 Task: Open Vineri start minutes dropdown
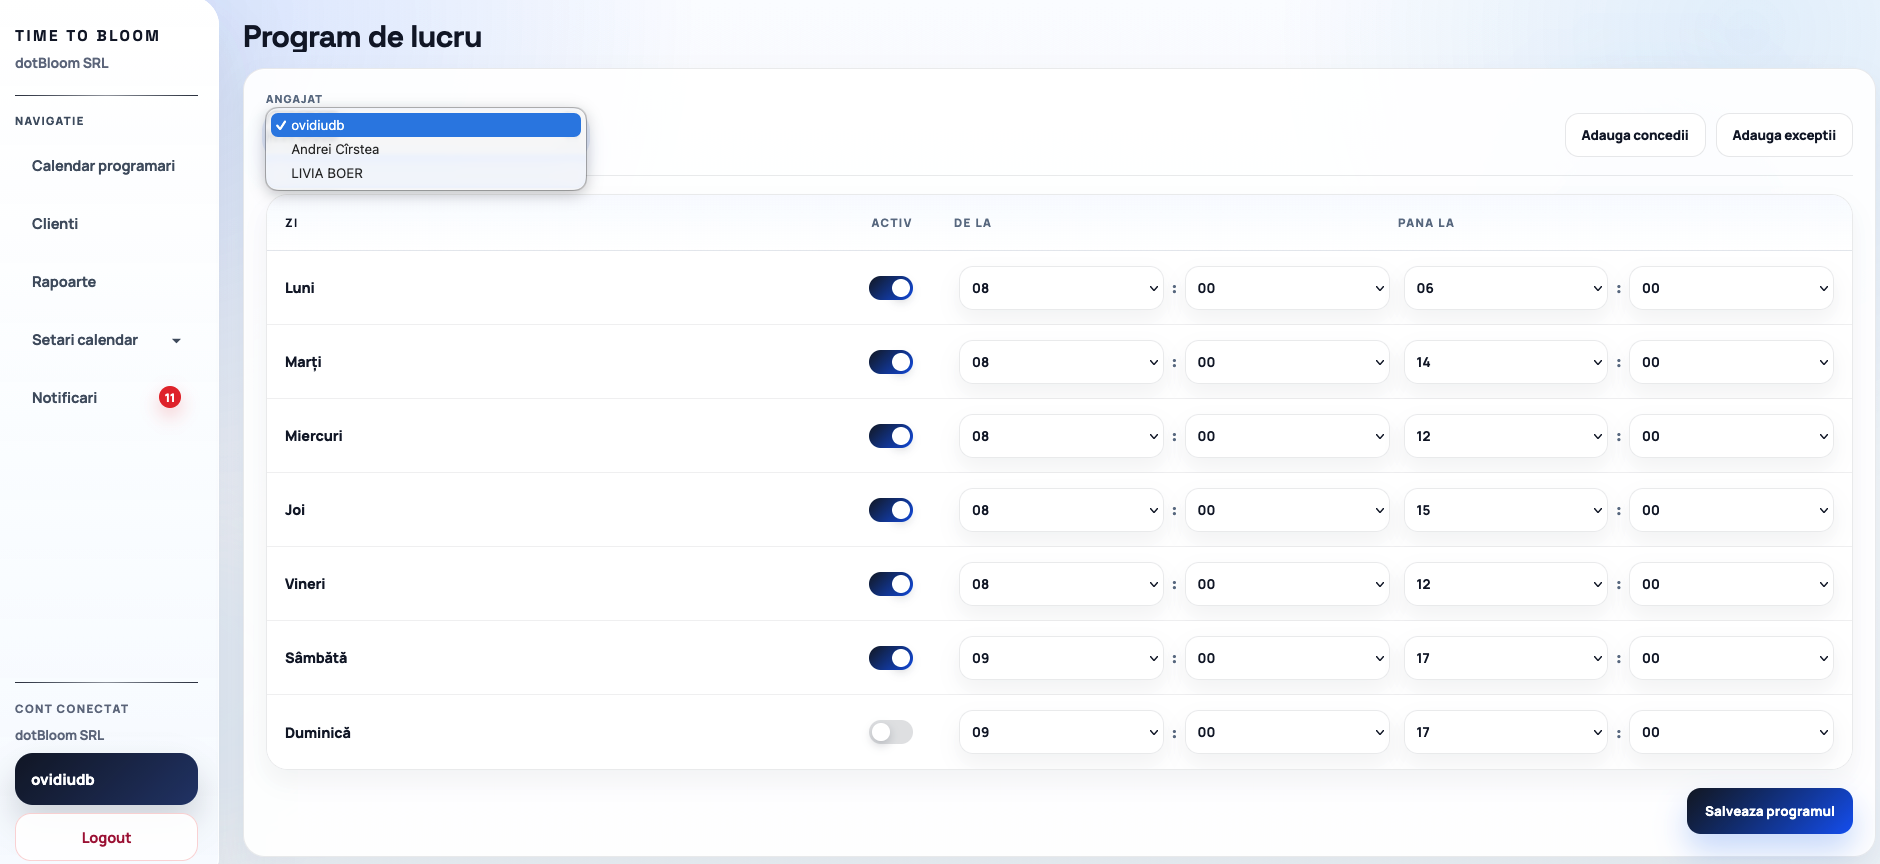(x=1287, y=584)
